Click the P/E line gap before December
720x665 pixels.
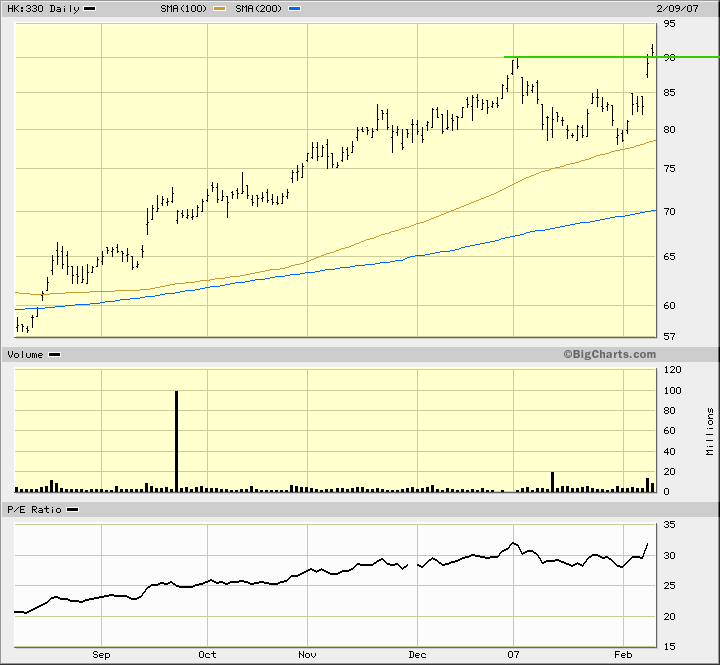[413, 565]
